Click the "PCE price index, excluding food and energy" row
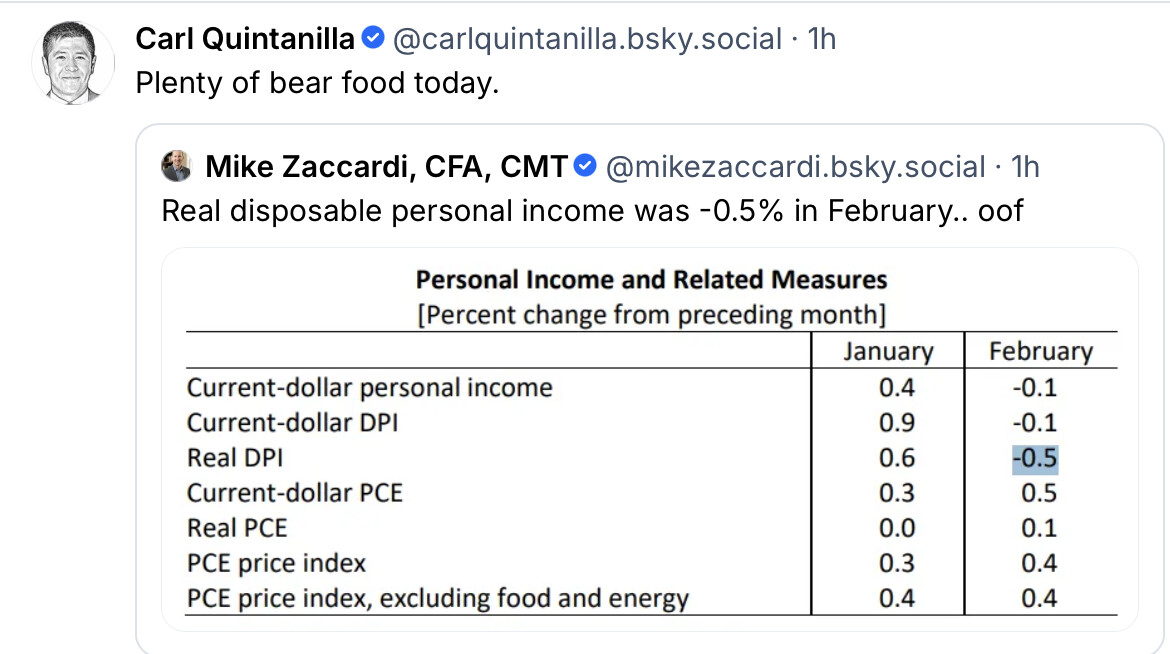Image resolution: width=1170 pixels, height=654 pixels. [x=438, y=599]
